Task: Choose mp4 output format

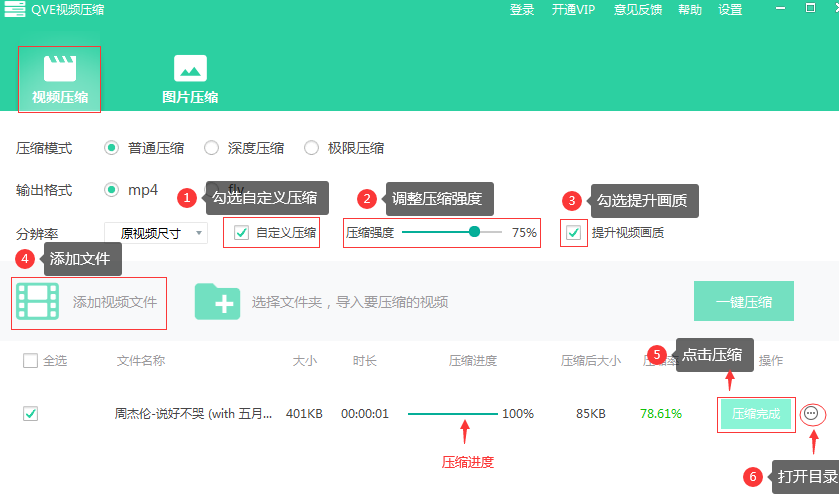Action: [x=112, y=190]
